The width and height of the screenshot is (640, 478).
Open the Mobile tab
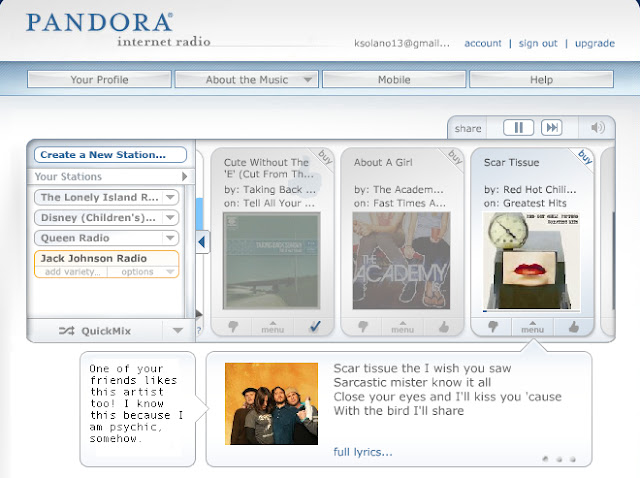pyautogui.click(x=394, y=80)
